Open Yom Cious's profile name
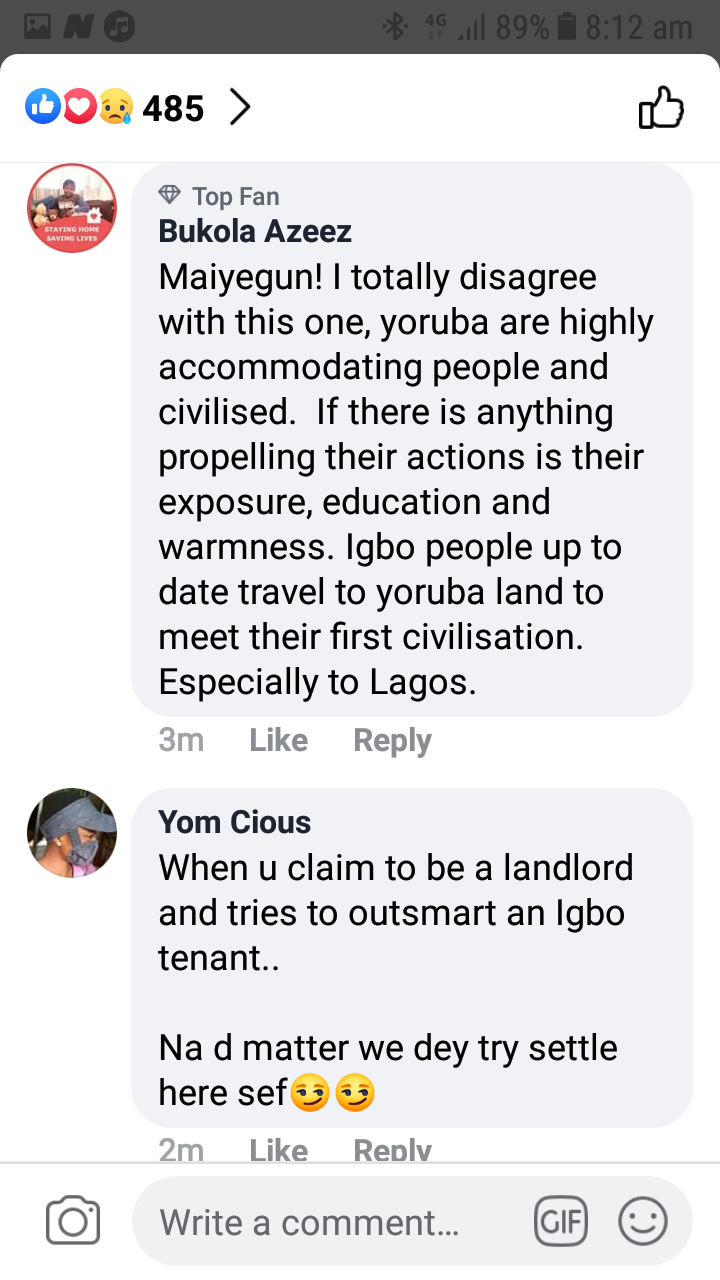 click(x=234, y=822)
